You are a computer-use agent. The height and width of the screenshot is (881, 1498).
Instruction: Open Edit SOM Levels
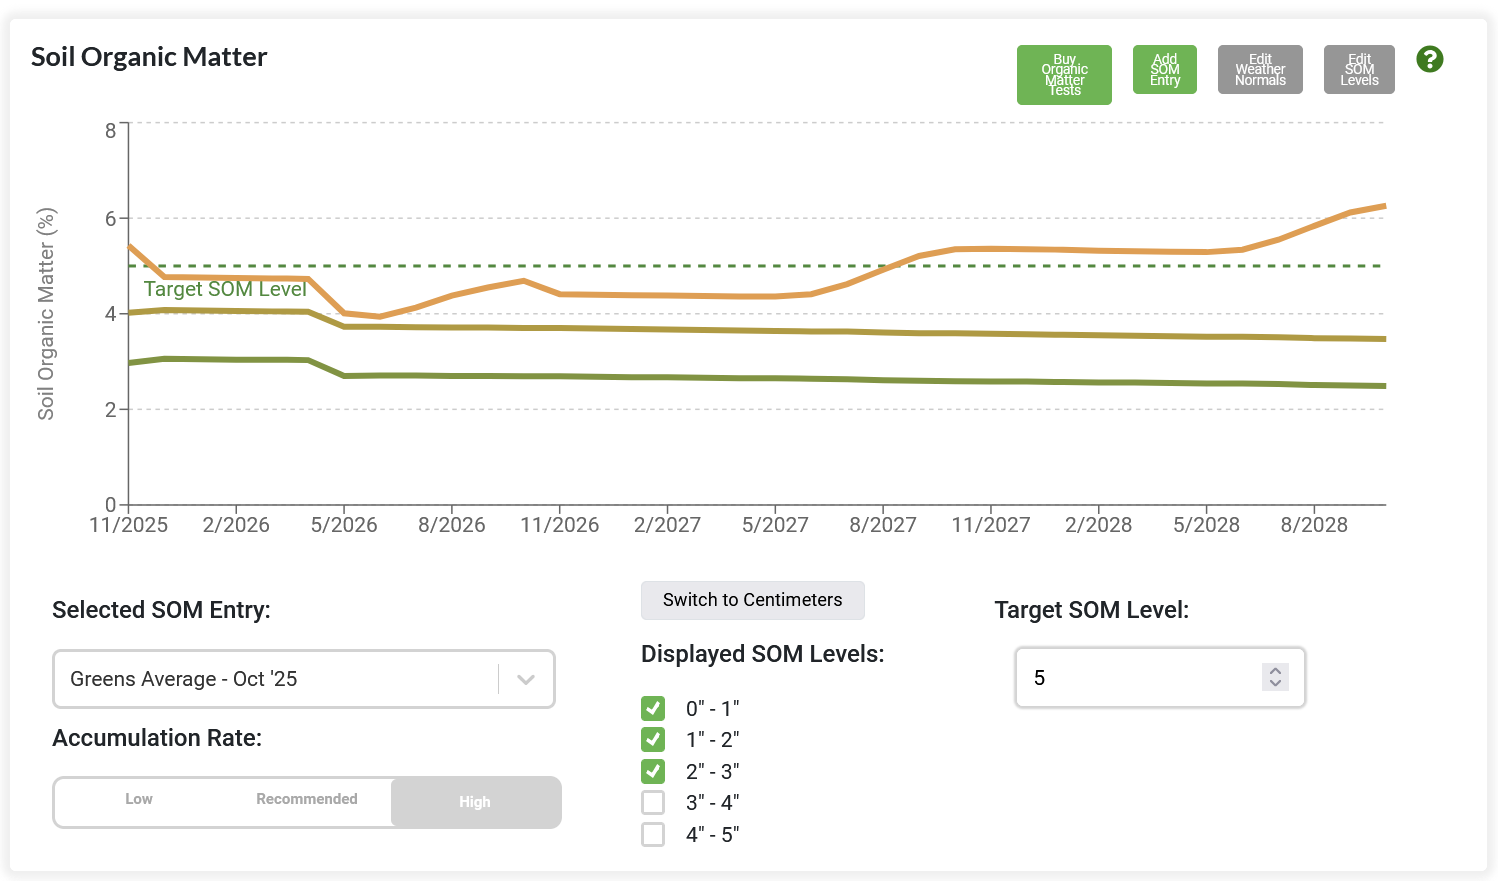tap(1359, 70)
